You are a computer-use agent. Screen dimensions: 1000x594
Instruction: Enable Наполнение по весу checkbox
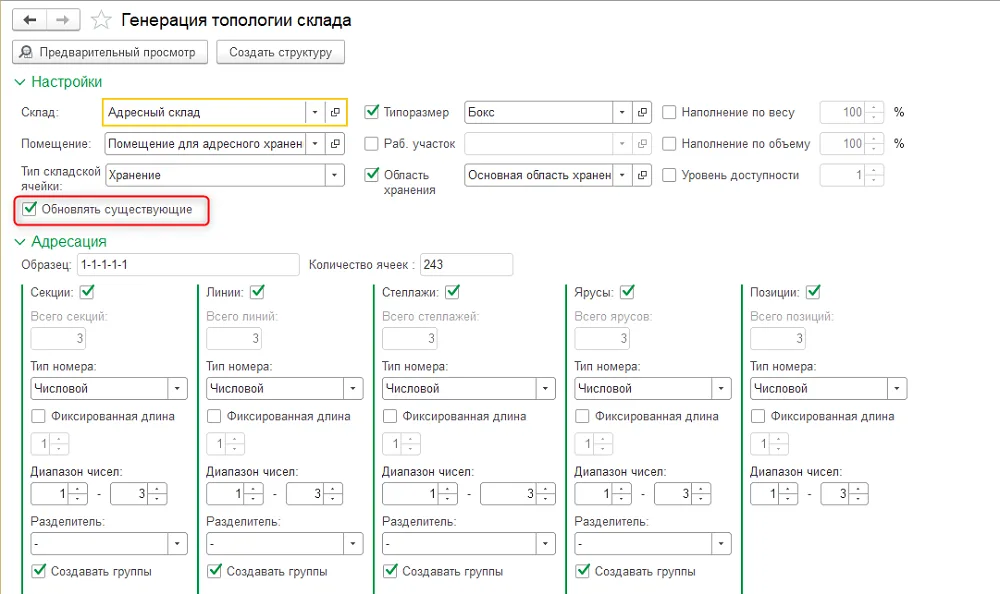coord(669,112)
